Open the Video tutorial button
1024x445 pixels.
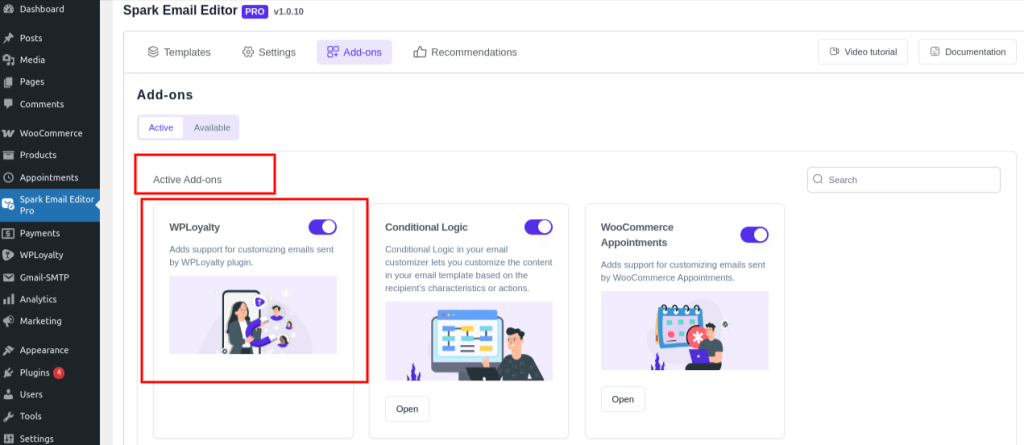(x=863, y=52)
